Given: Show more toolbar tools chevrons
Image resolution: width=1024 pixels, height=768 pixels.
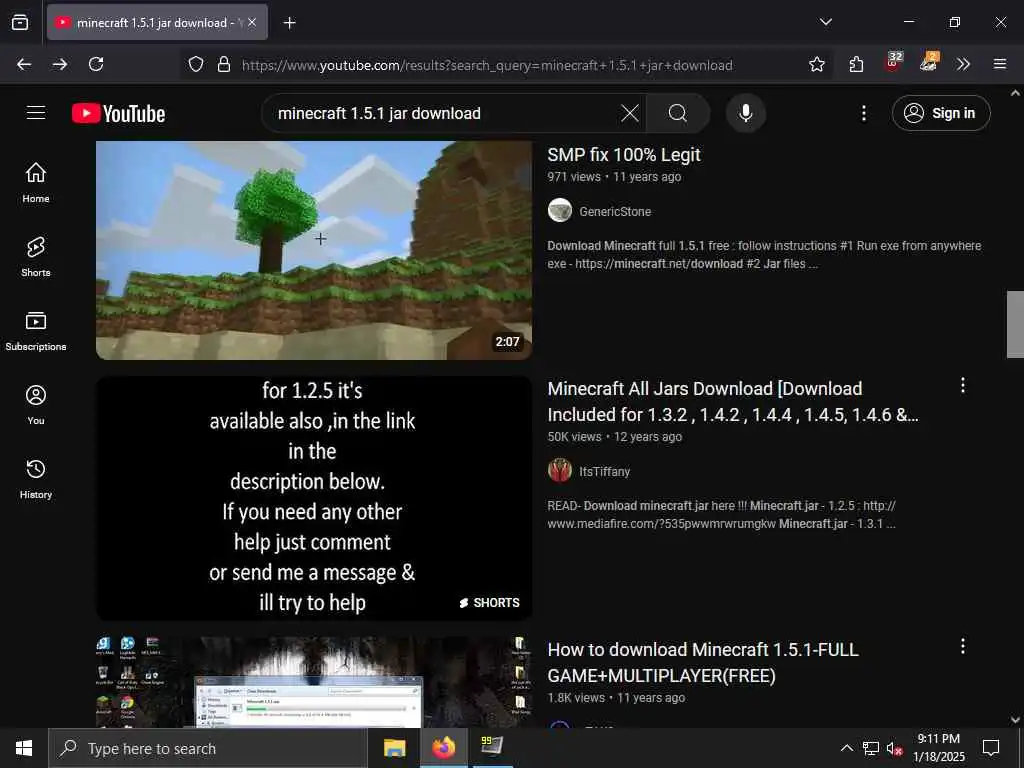Looking at the screenshot, I should (x=963, y=64).
